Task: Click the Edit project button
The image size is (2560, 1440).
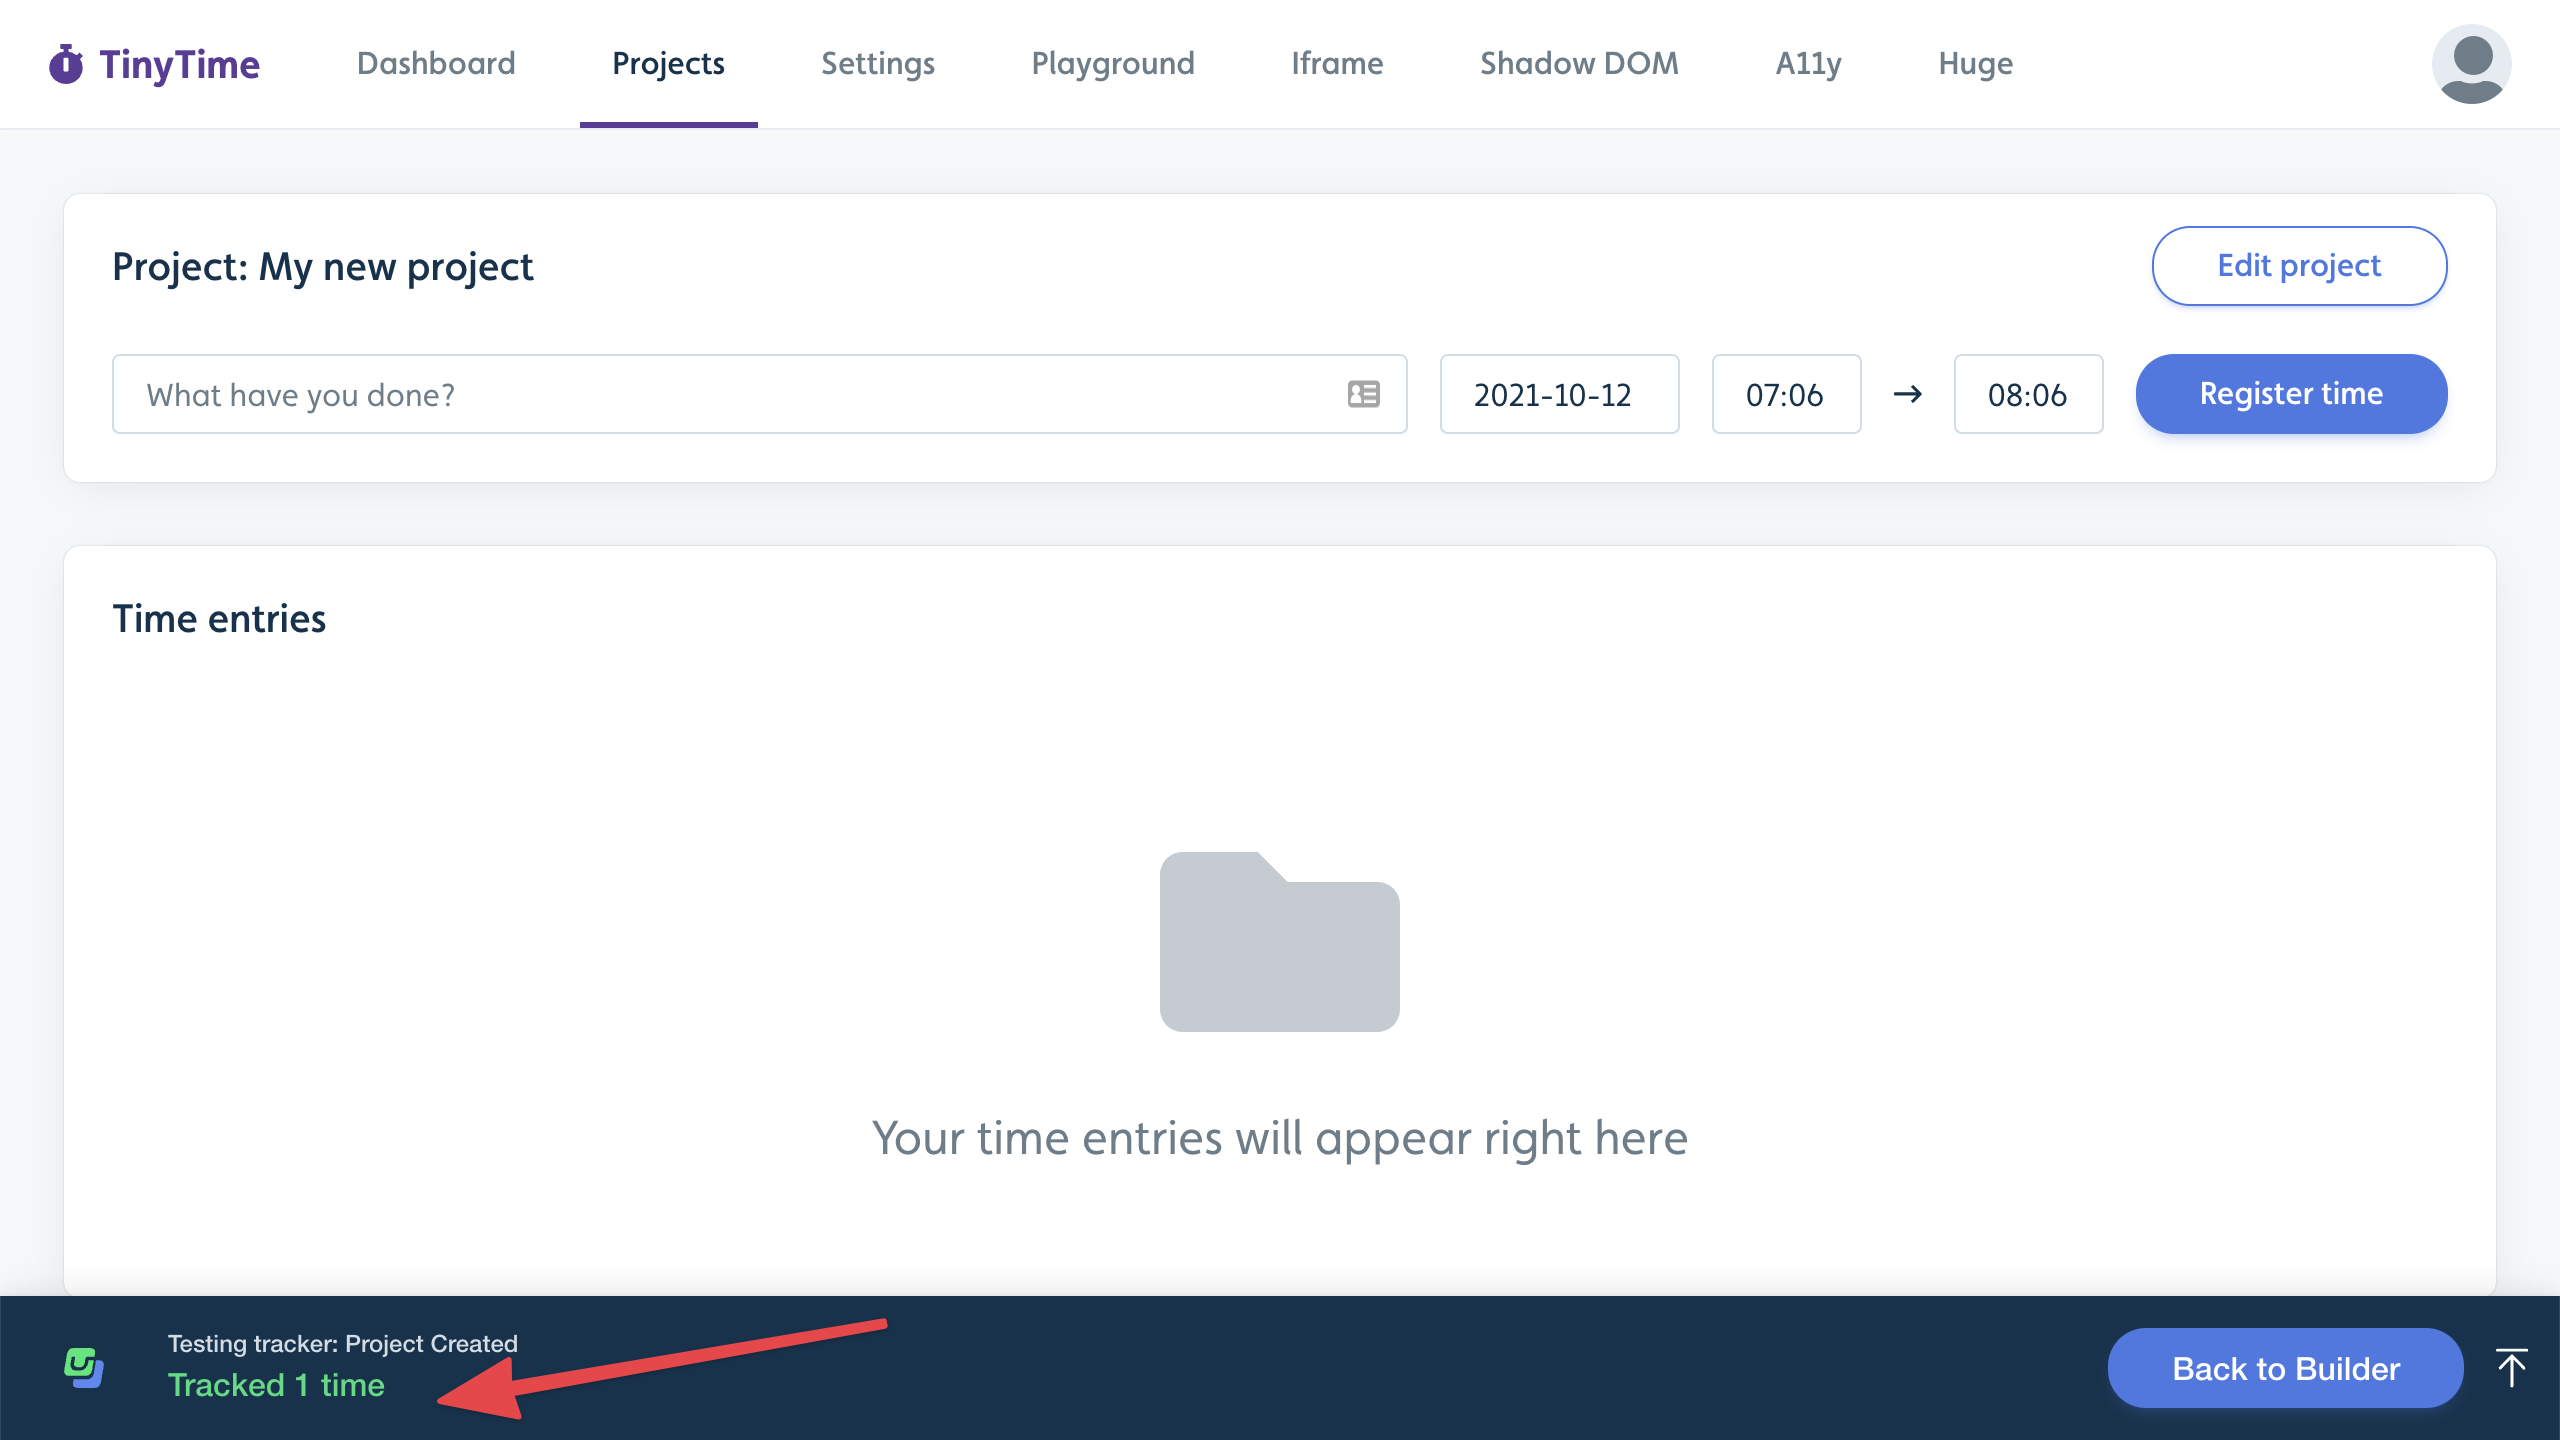Action: 2298,265
